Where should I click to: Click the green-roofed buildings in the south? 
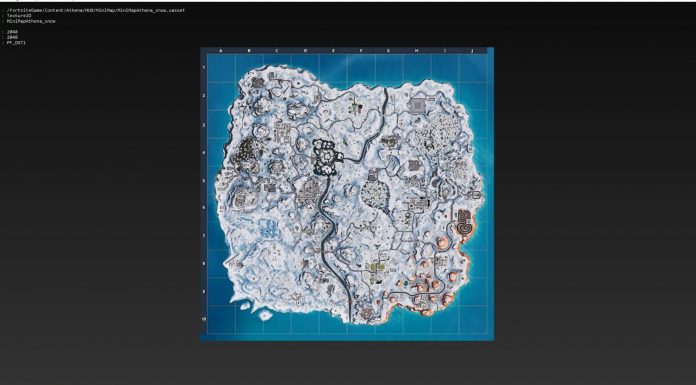tap(377, 268)
